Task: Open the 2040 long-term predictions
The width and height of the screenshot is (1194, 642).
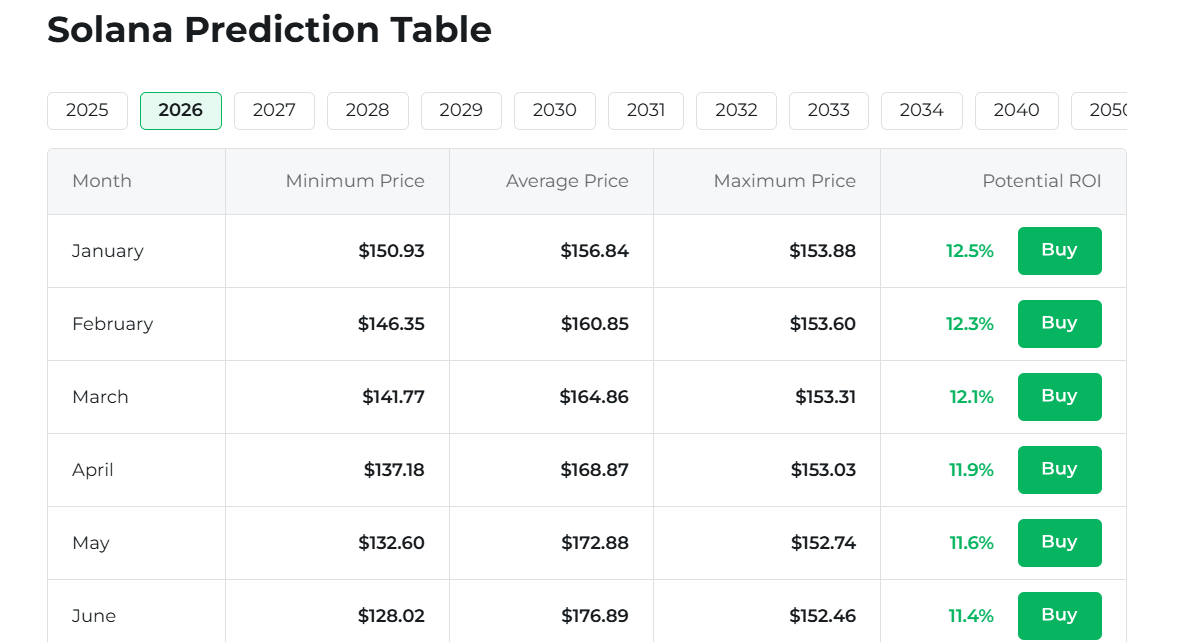Action: pyautogui.click(x=1016, y=111)
